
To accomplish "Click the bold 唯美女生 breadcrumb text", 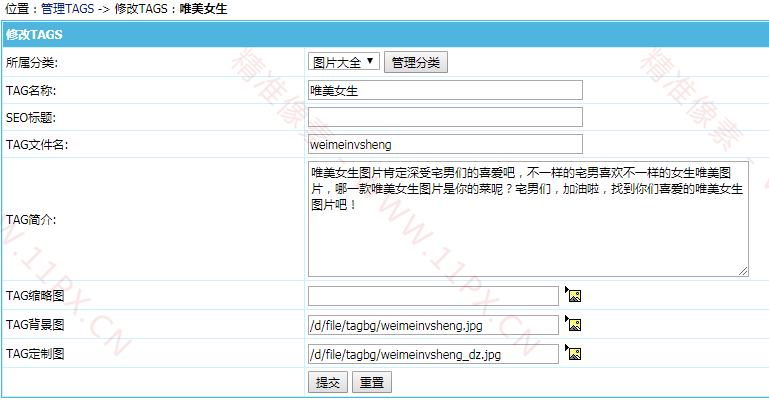I will (203, 8).
